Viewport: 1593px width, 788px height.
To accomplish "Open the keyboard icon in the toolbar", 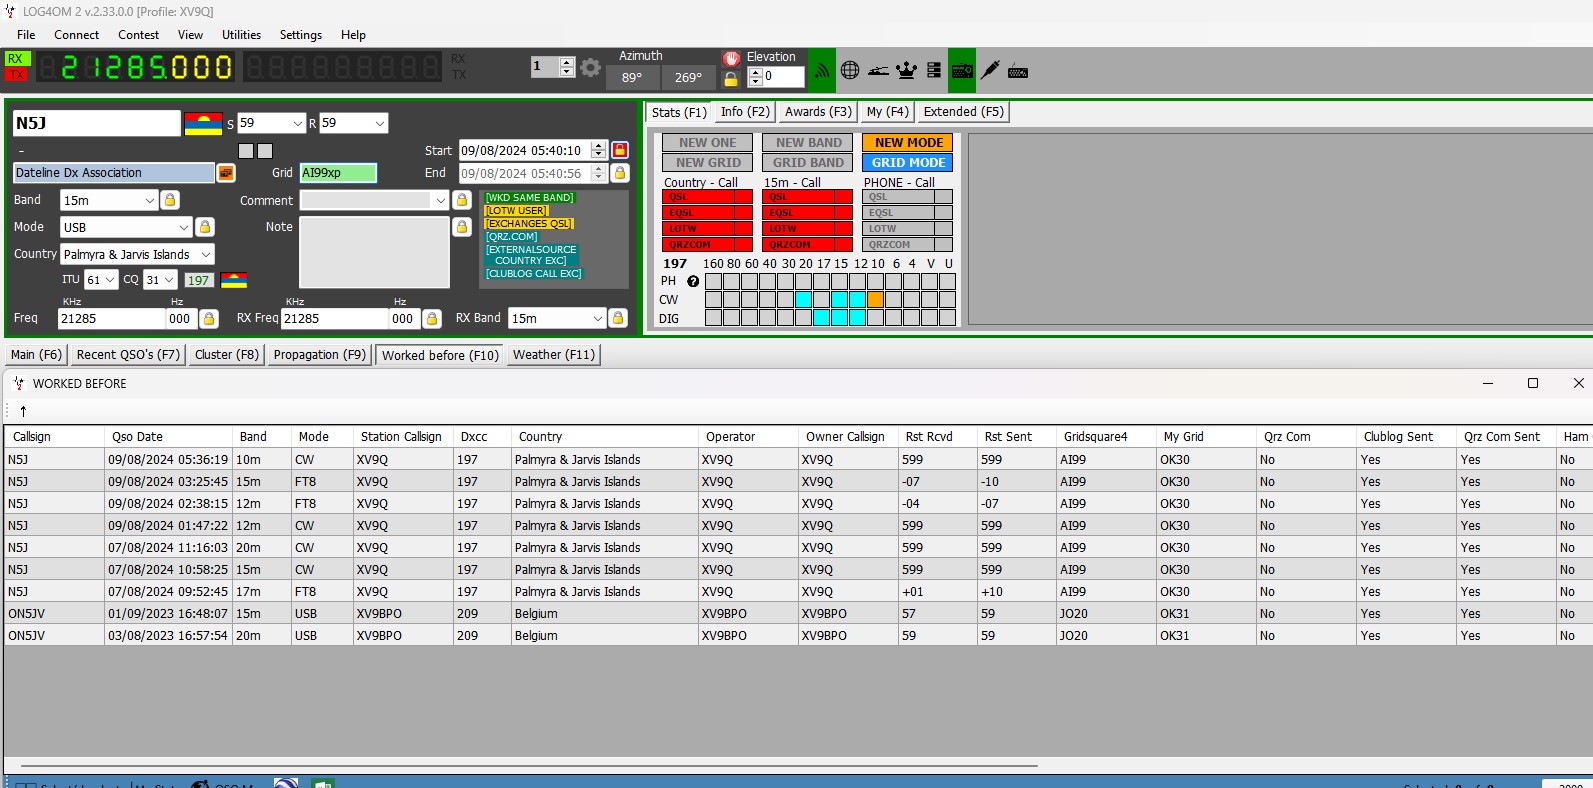I will pos(1018,71).
